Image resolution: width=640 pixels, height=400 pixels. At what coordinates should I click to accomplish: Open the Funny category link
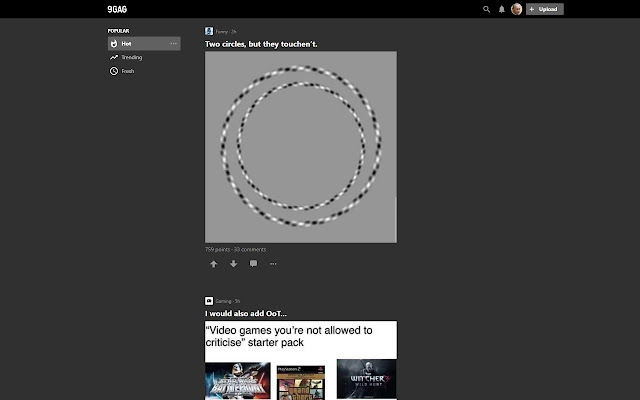tap(222, 31)
